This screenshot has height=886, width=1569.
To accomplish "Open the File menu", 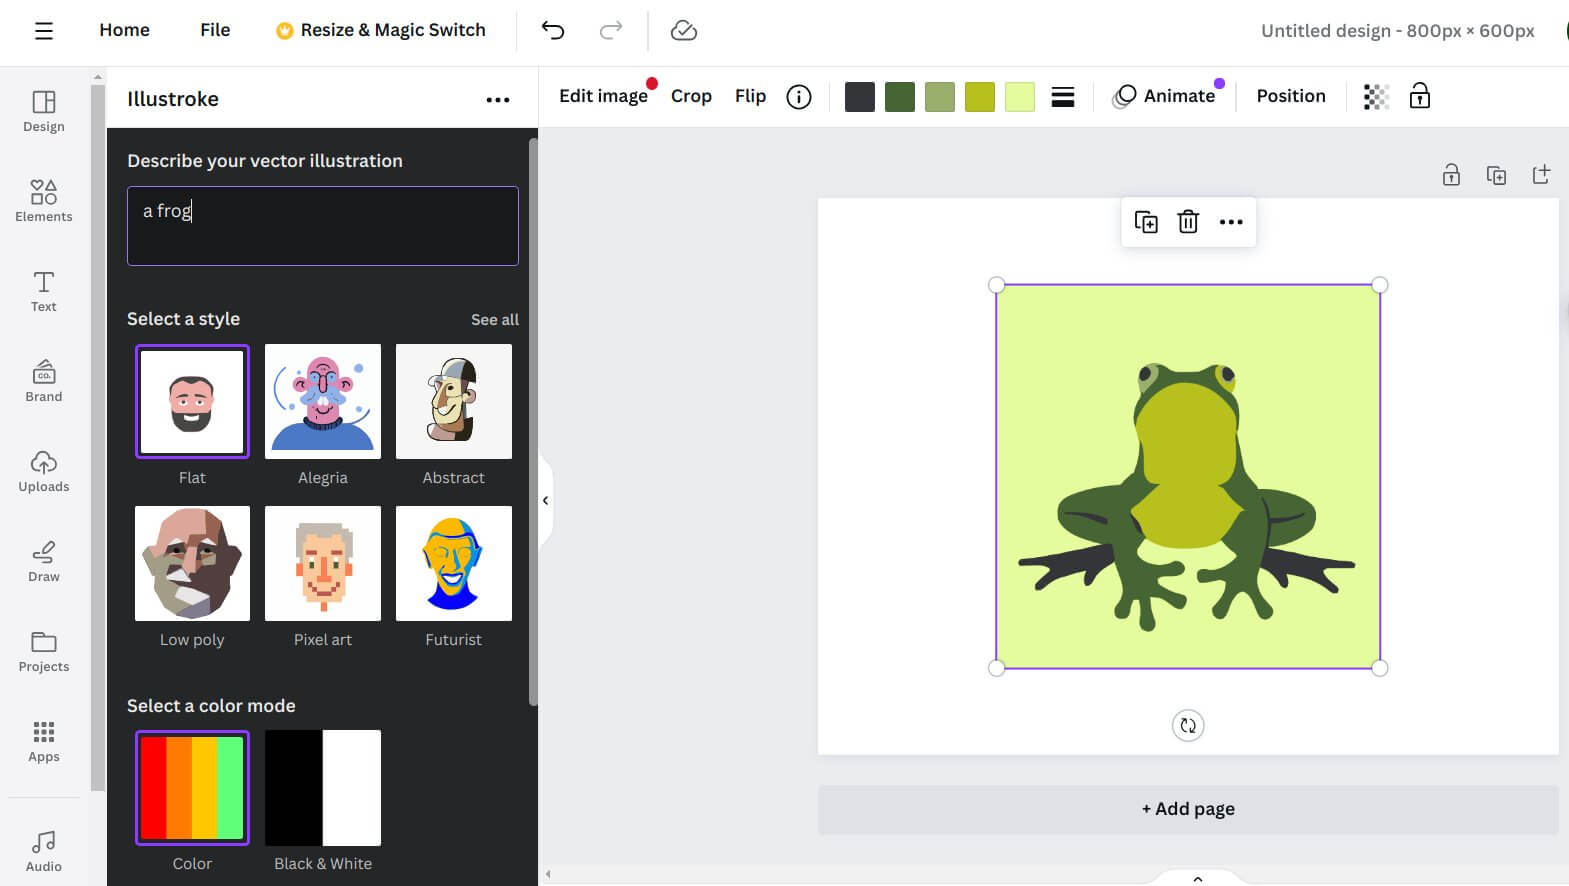I will pos(215,30).
